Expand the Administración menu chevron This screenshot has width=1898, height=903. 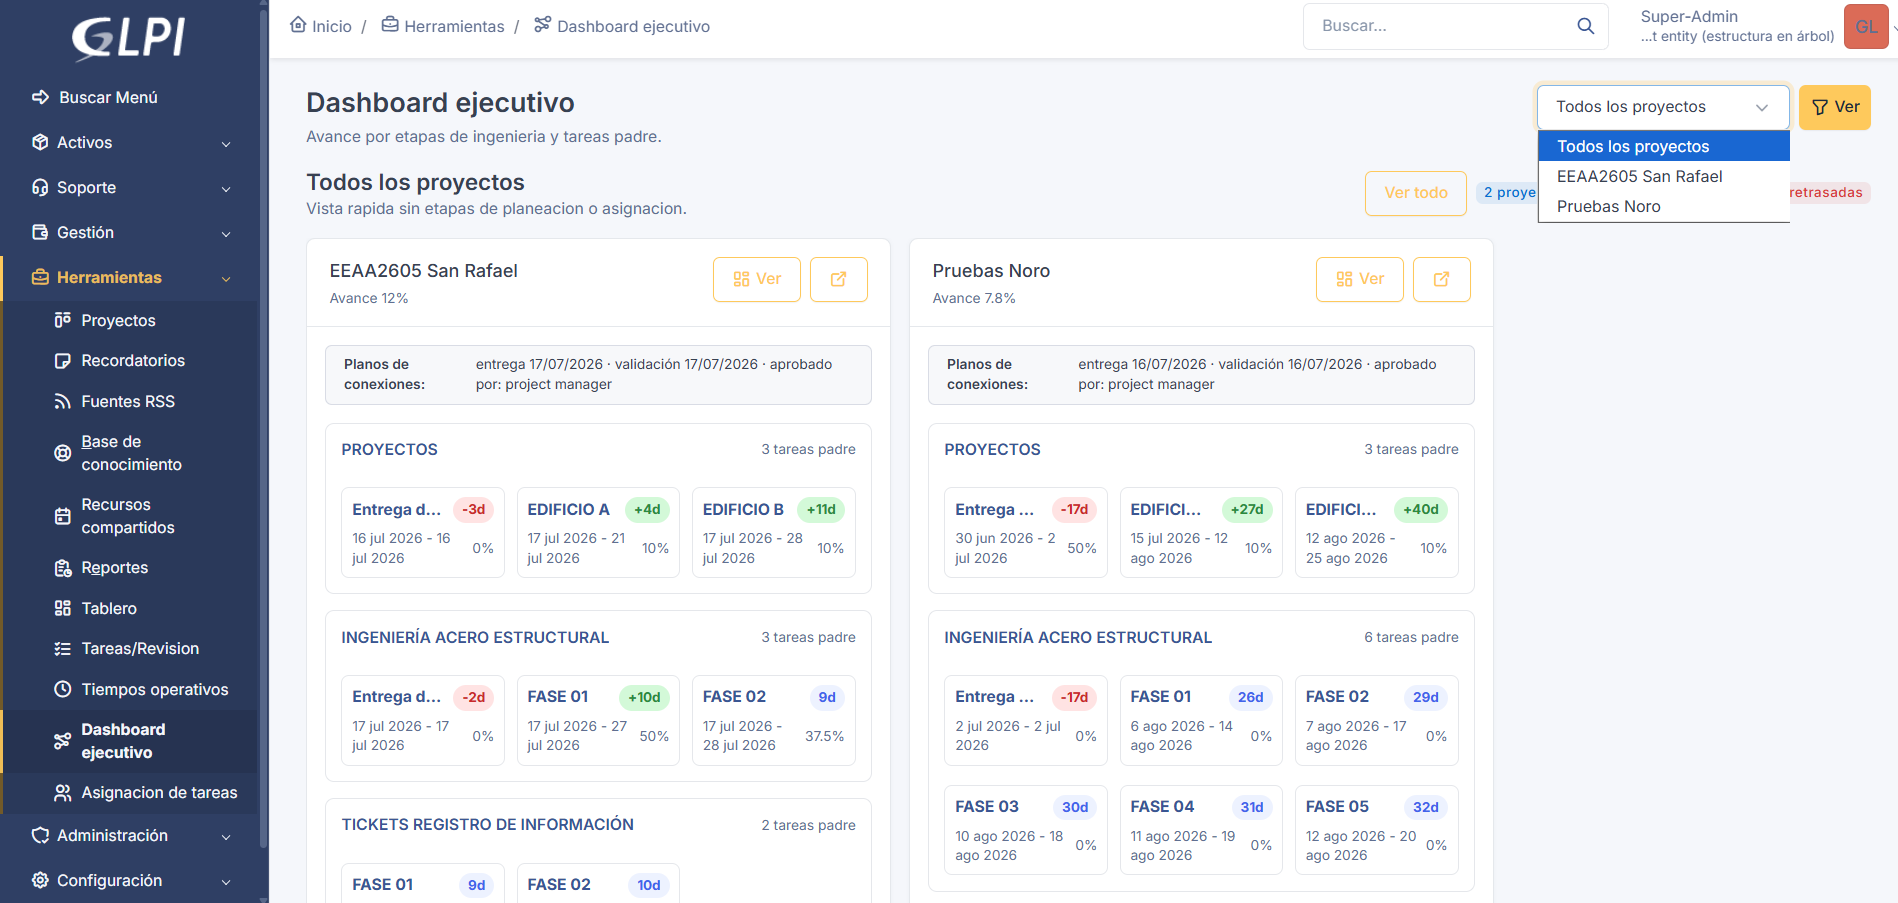point(226,836)
